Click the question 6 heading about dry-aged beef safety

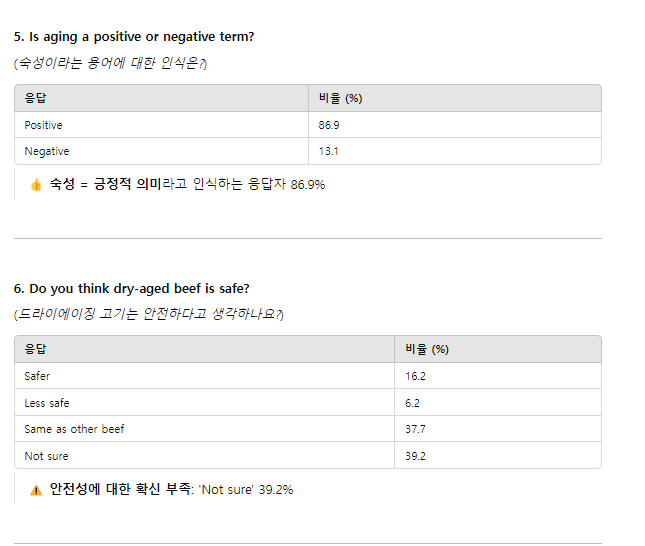pyautogui.click(x=131, y=289)
